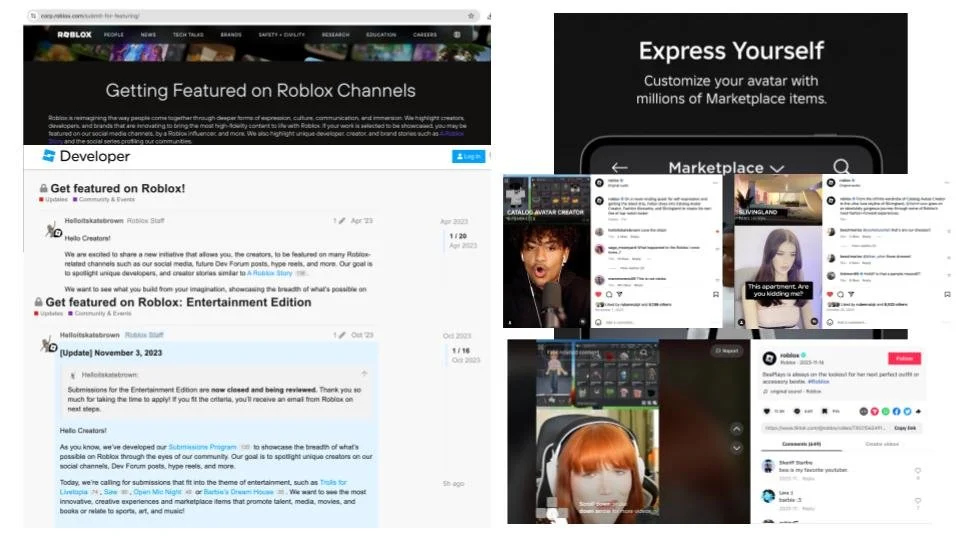Screen dimensions: 960x540
Task: Click the browser address bar URL
Action: click(90, 16)
